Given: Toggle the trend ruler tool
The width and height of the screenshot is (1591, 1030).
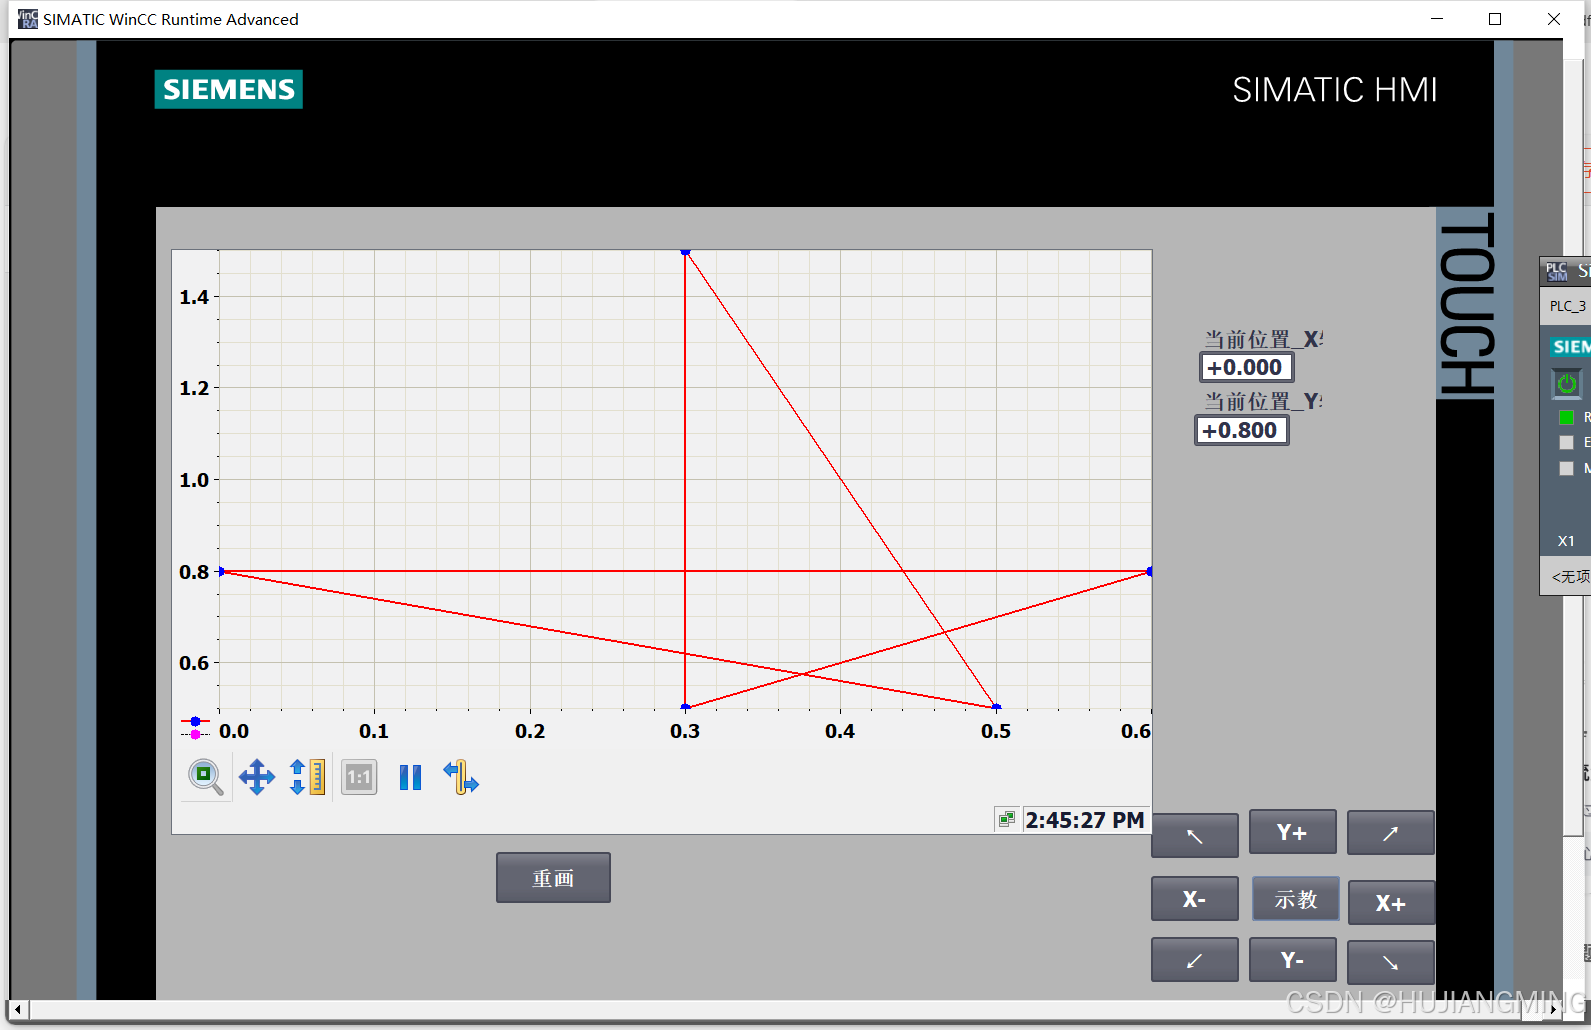Looking at the screenshot, I should 461,777.
